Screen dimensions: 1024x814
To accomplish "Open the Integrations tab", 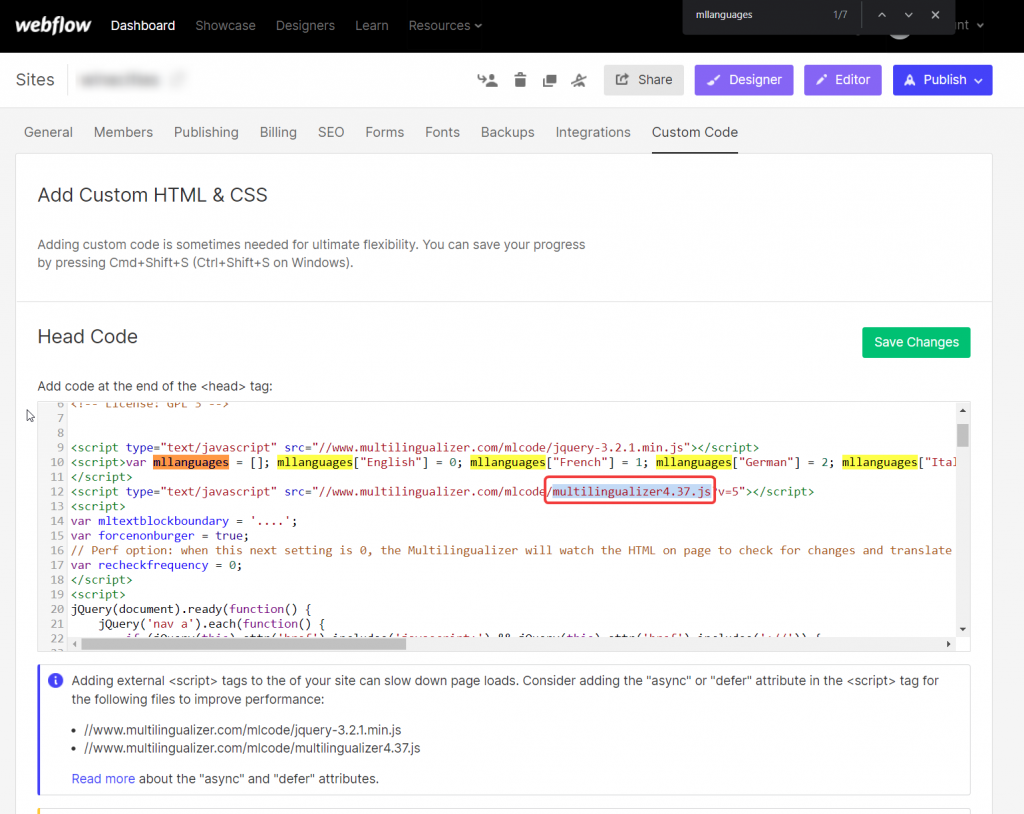I will pos(593,132).
